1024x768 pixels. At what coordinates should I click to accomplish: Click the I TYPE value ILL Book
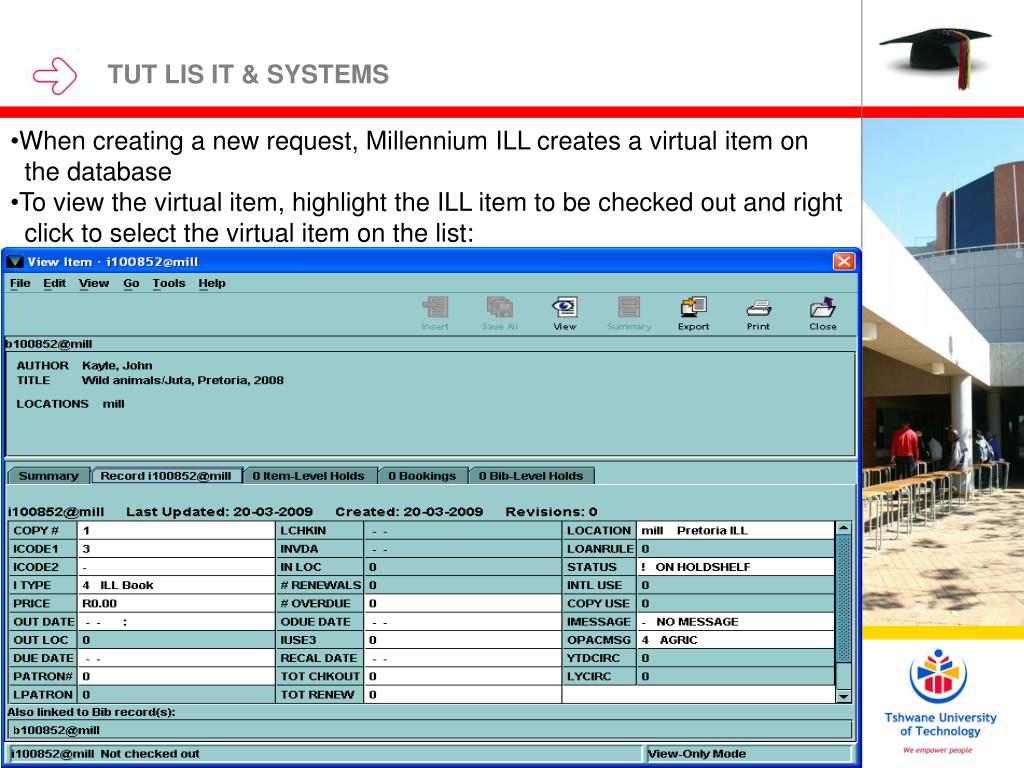(176, 585)
